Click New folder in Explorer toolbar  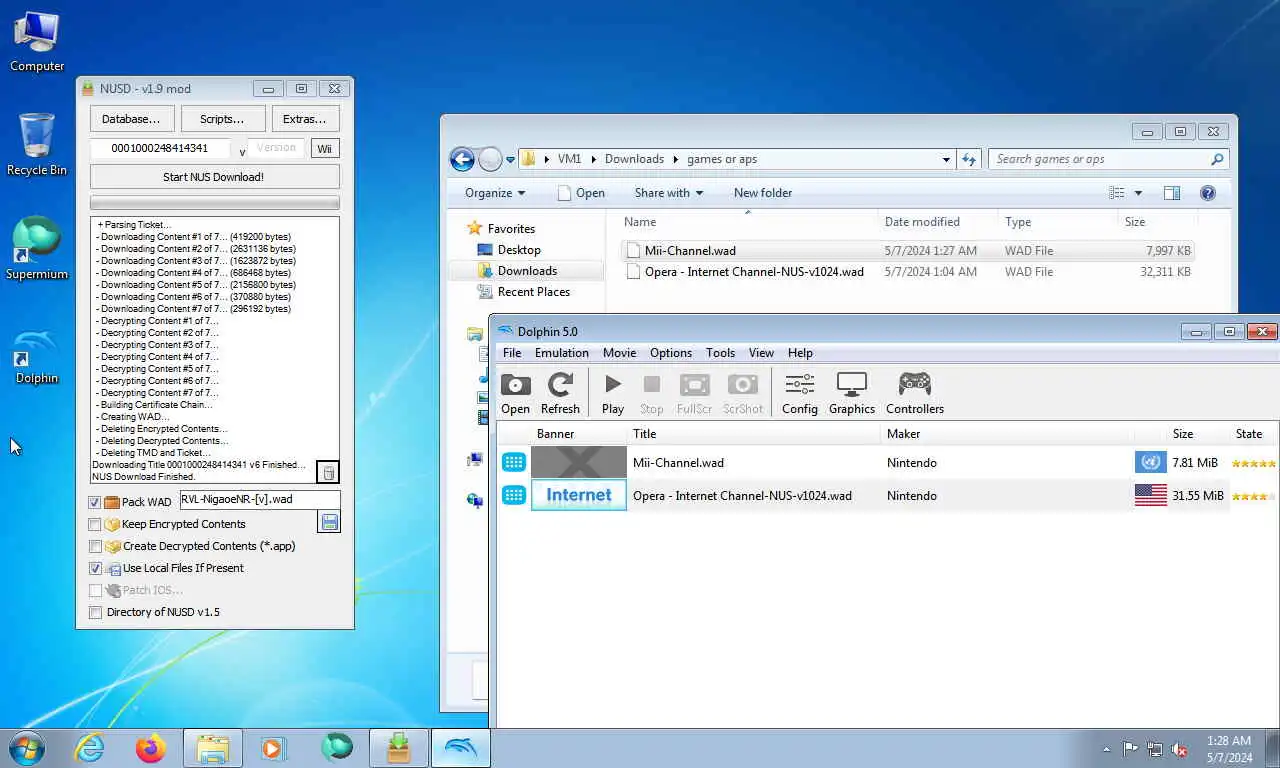tap(763, 193)
